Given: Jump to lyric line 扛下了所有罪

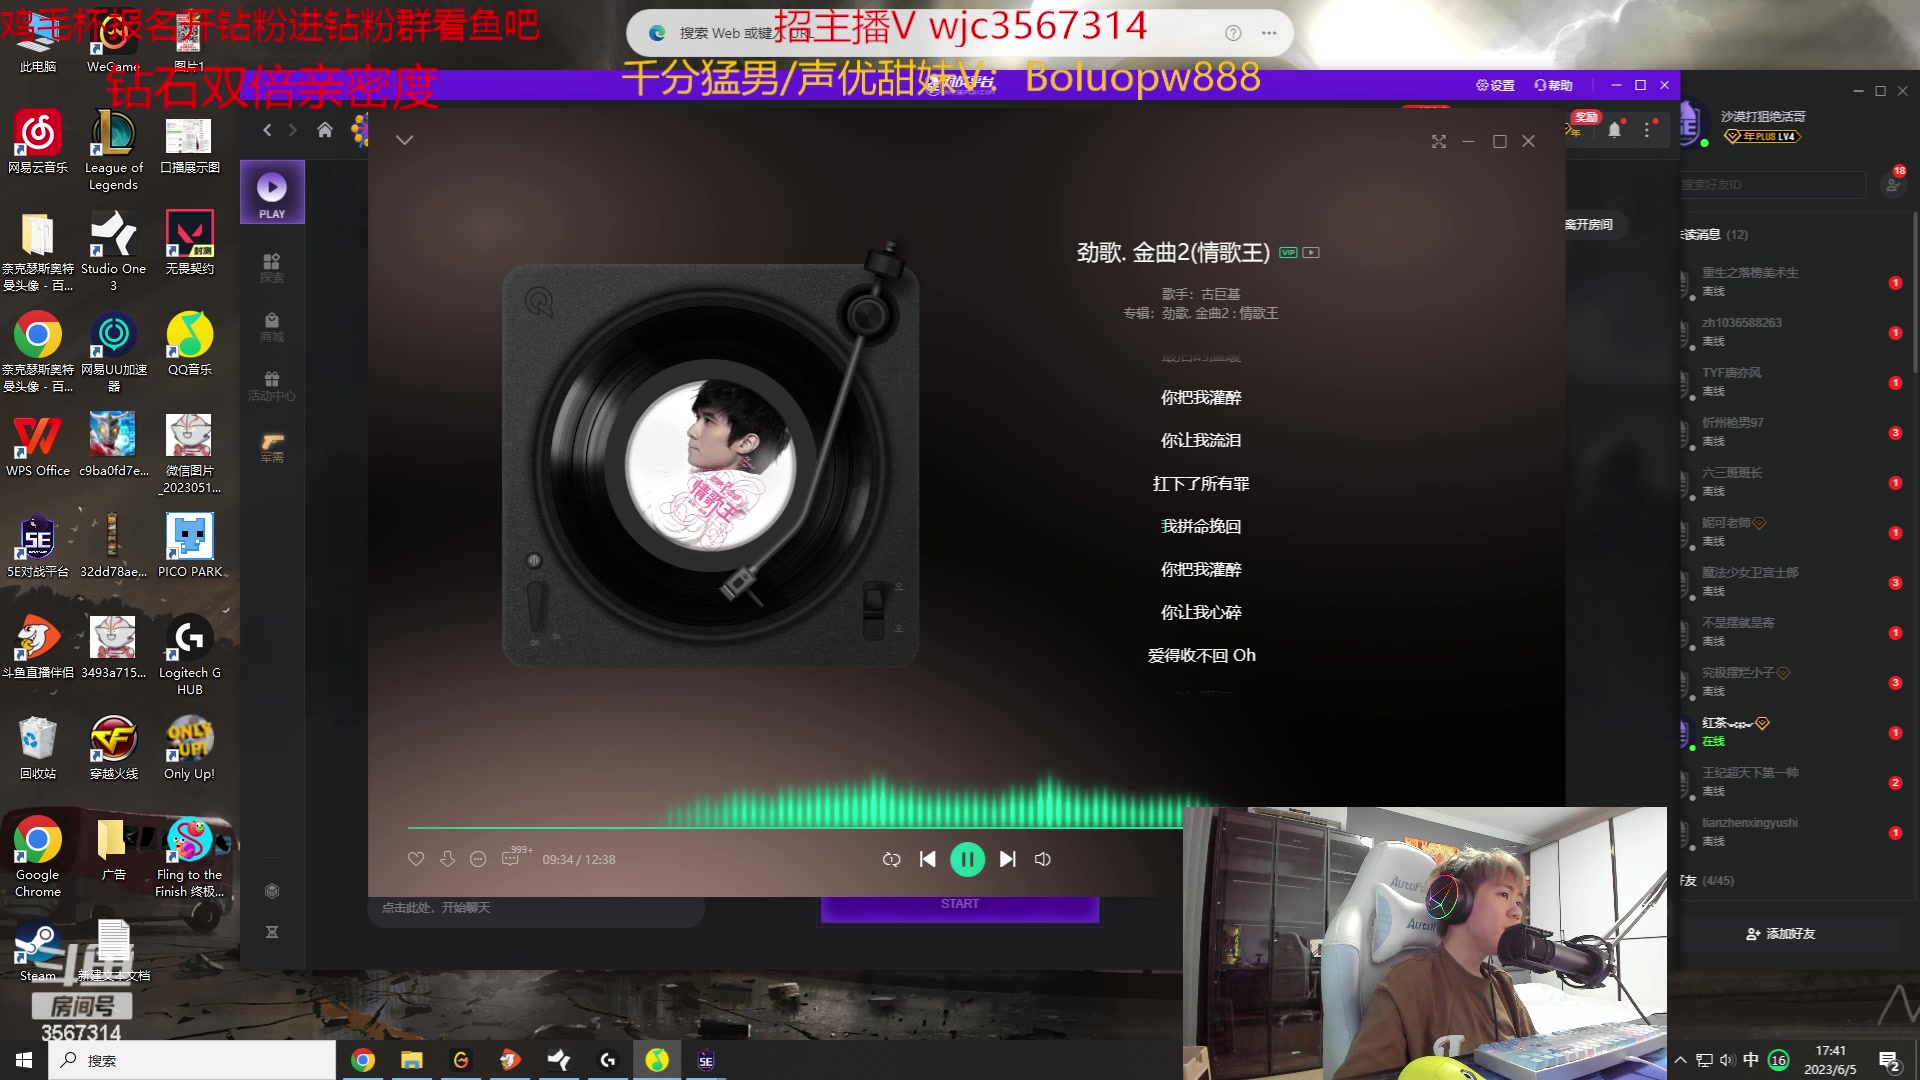Looking at the screenshot, I should 1200,484.
